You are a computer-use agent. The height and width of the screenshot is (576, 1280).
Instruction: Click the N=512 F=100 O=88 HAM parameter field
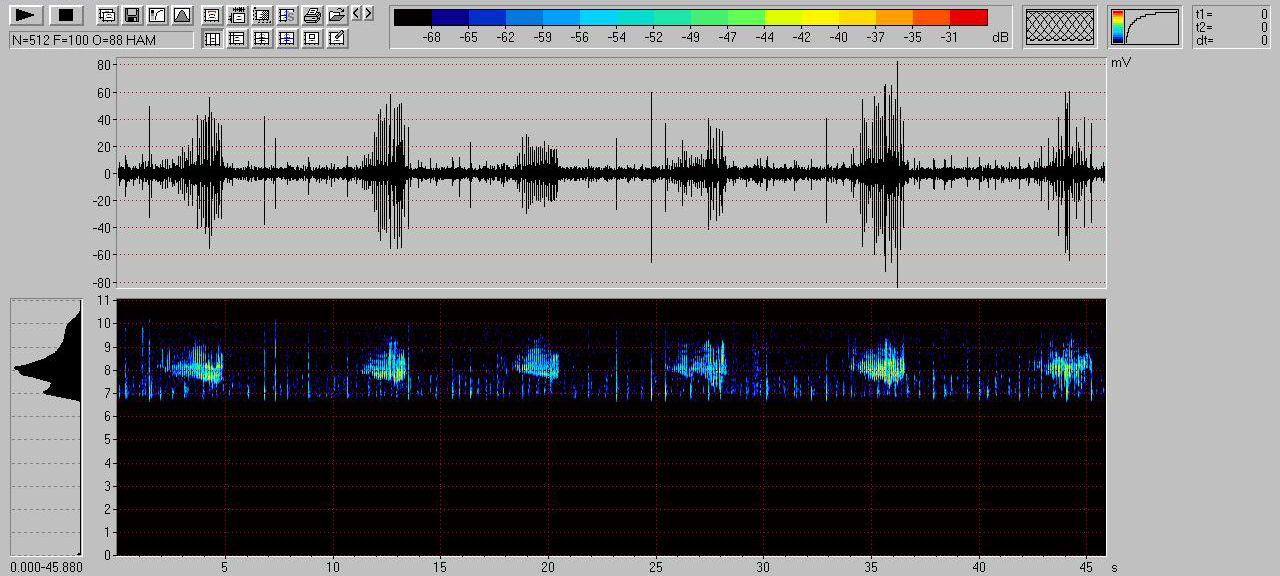[x=101, y=39]
